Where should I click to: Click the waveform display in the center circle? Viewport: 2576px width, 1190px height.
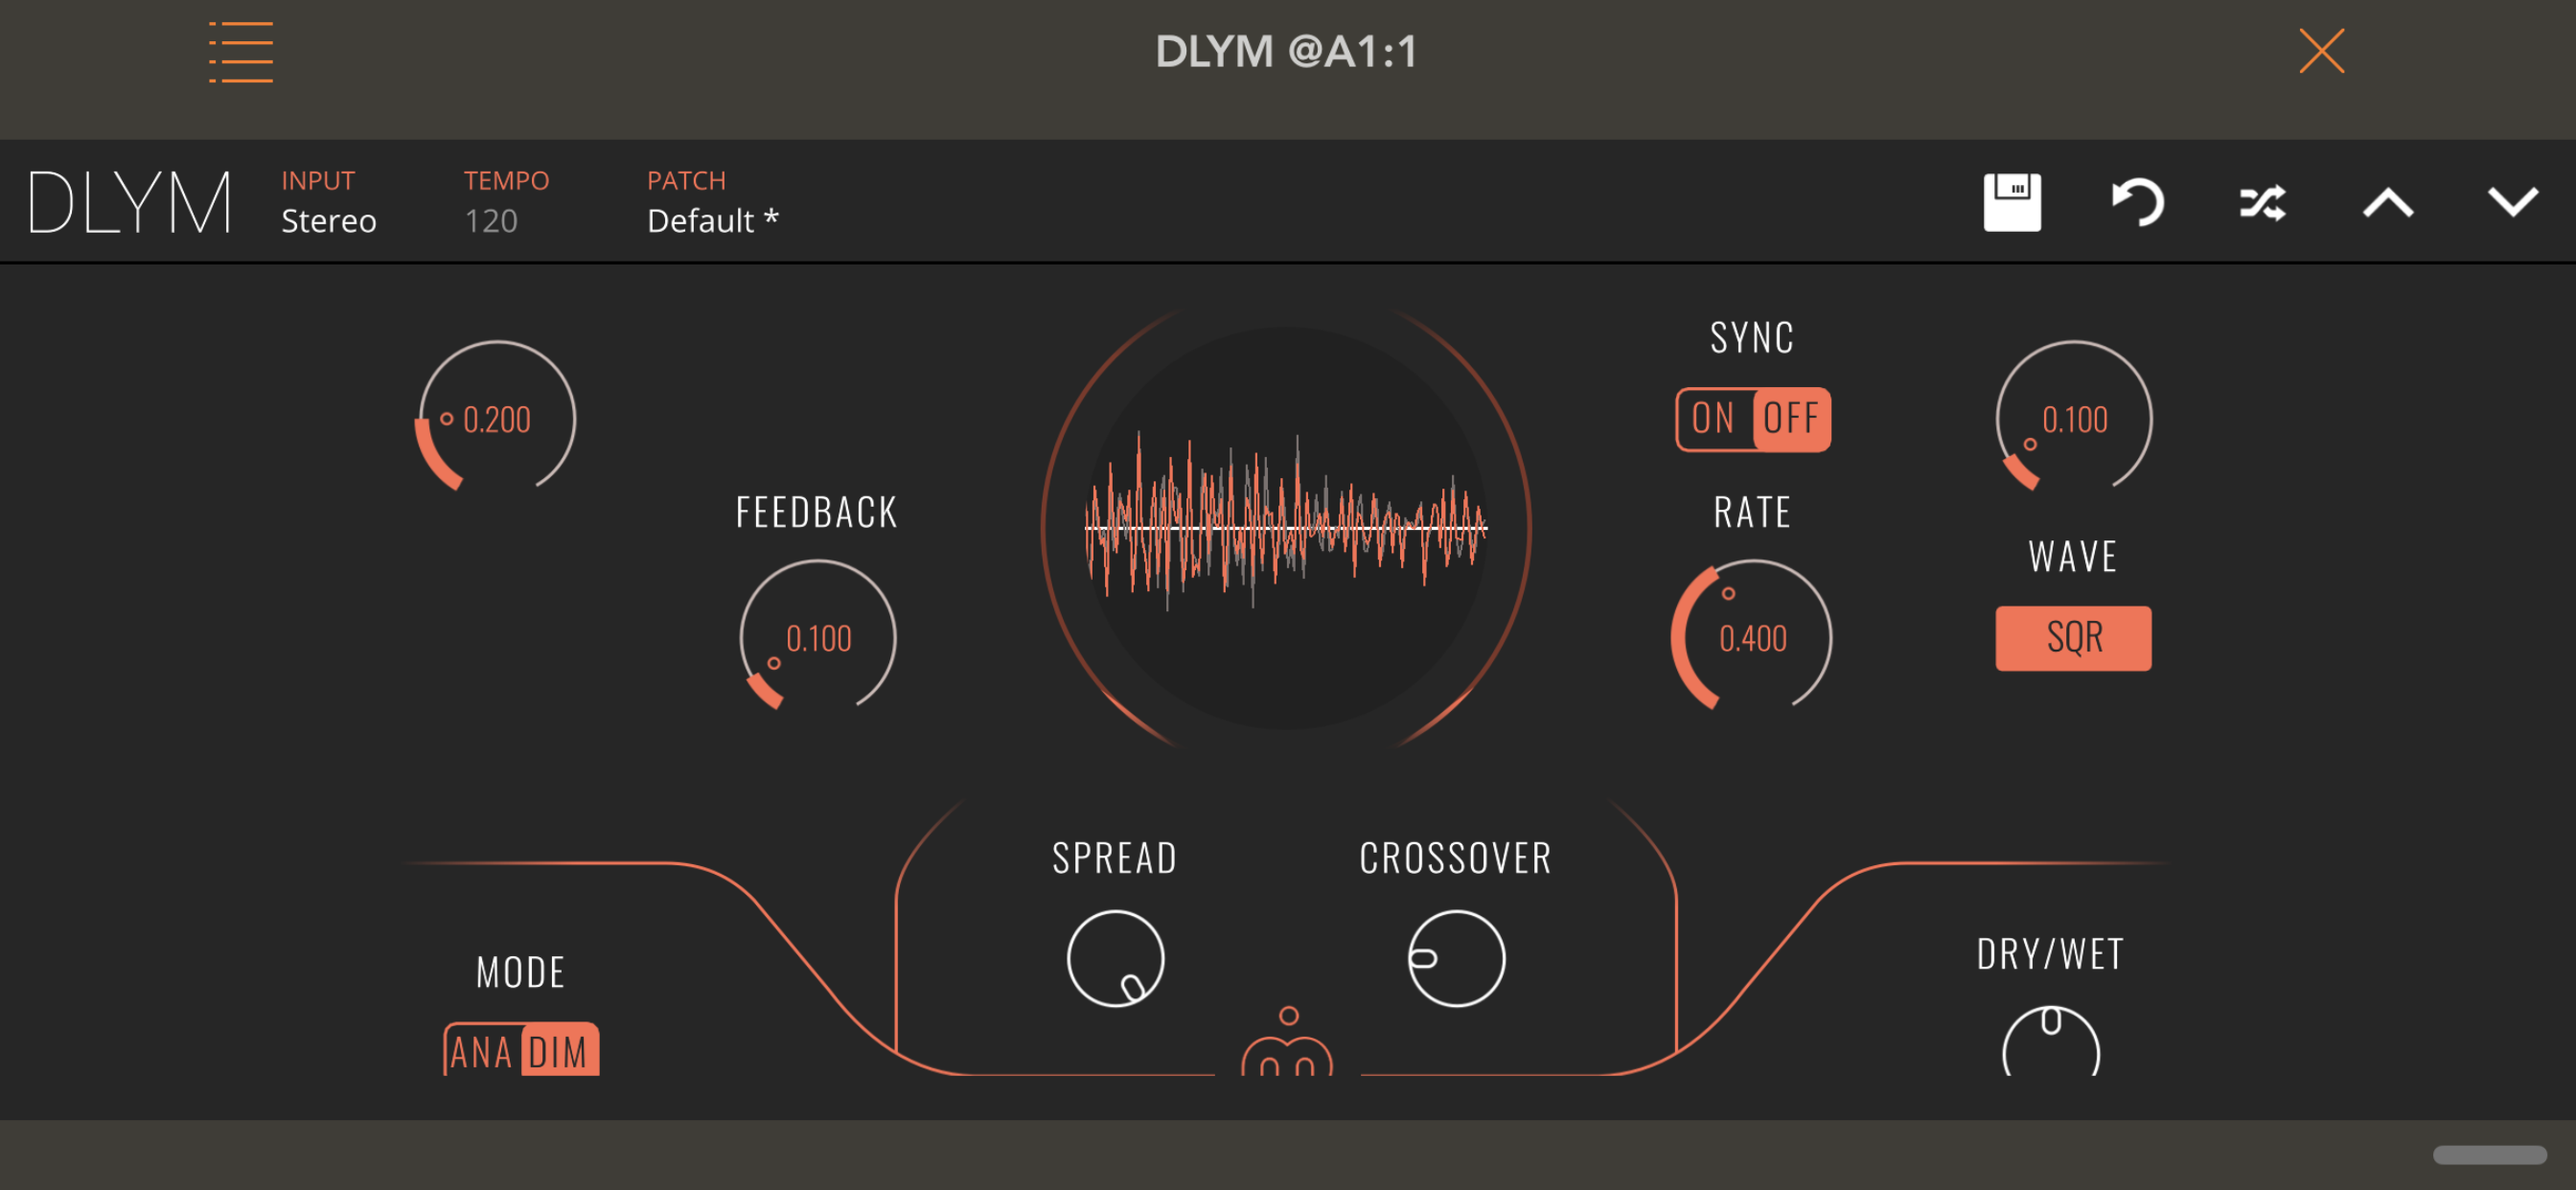click(x=1286, y=527)
